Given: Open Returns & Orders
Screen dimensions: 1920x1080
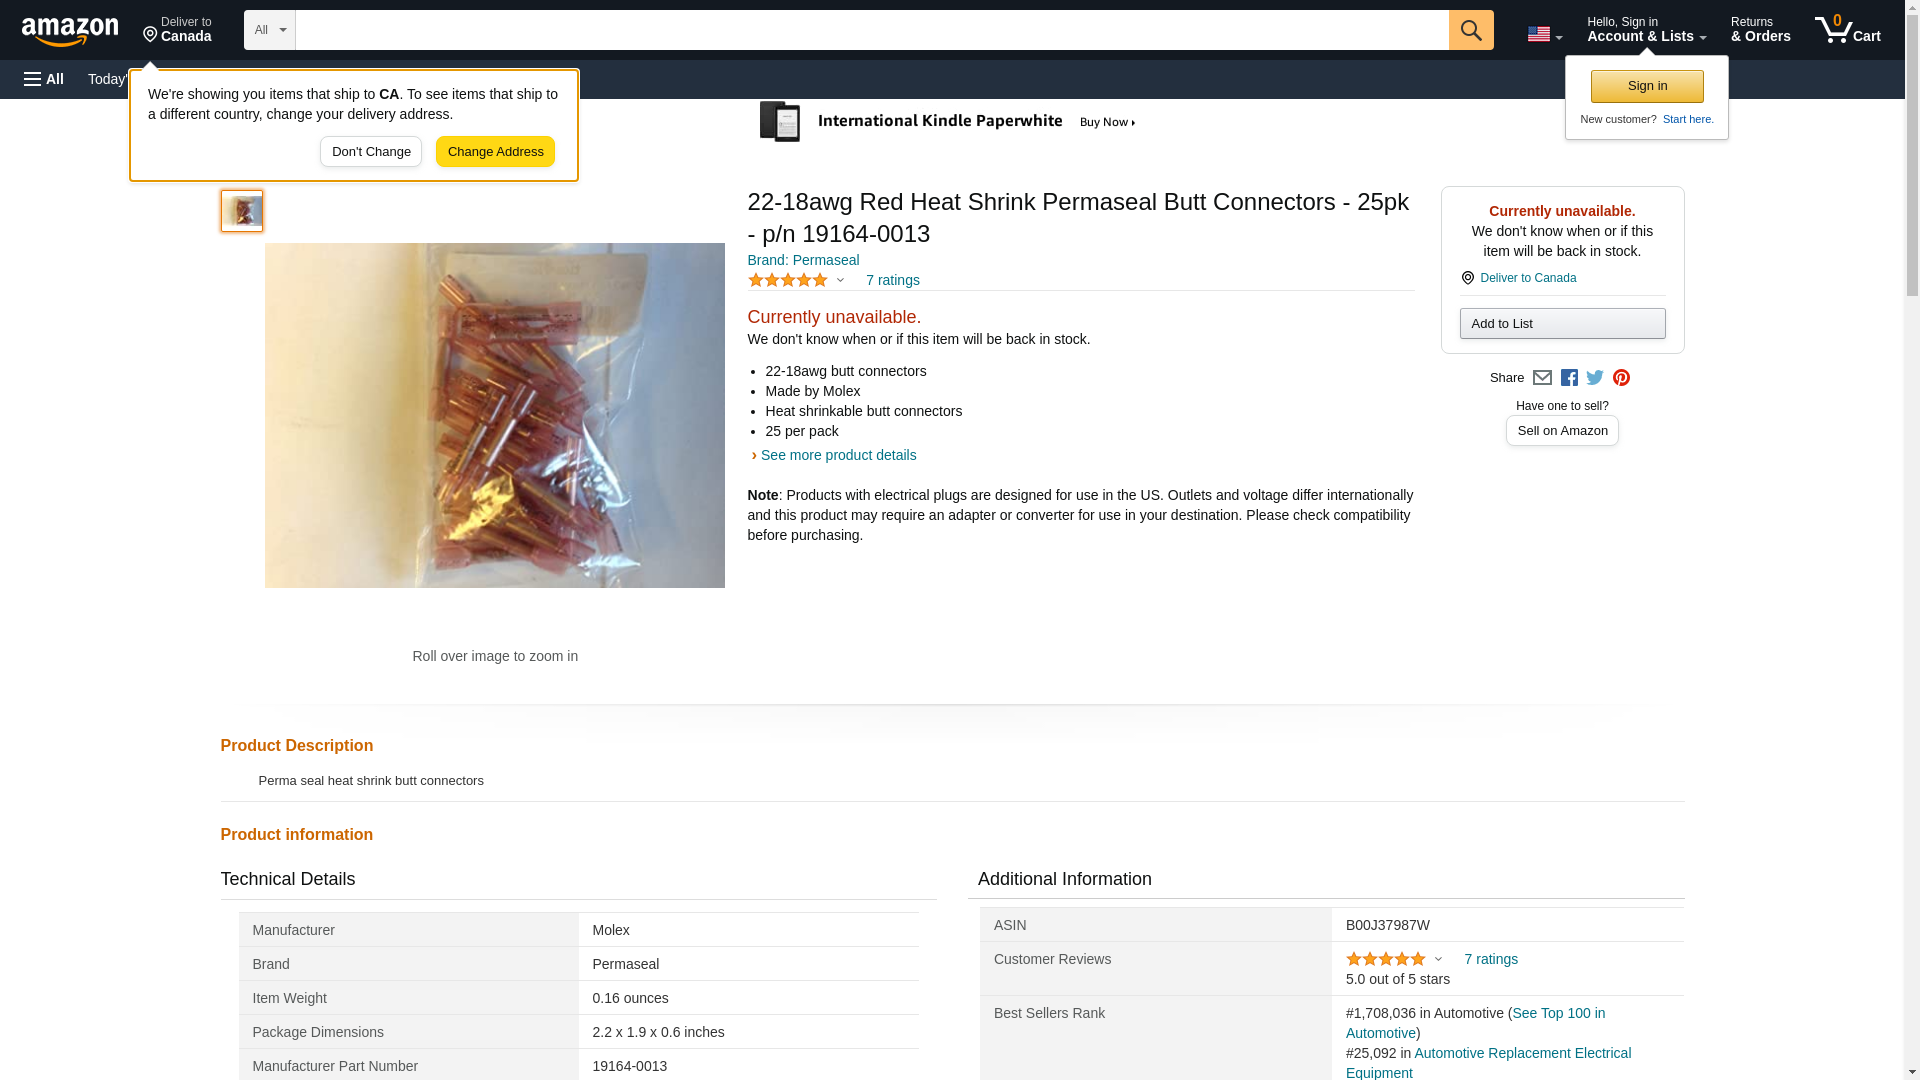Looking at the screenshot, I should 1760,30.
